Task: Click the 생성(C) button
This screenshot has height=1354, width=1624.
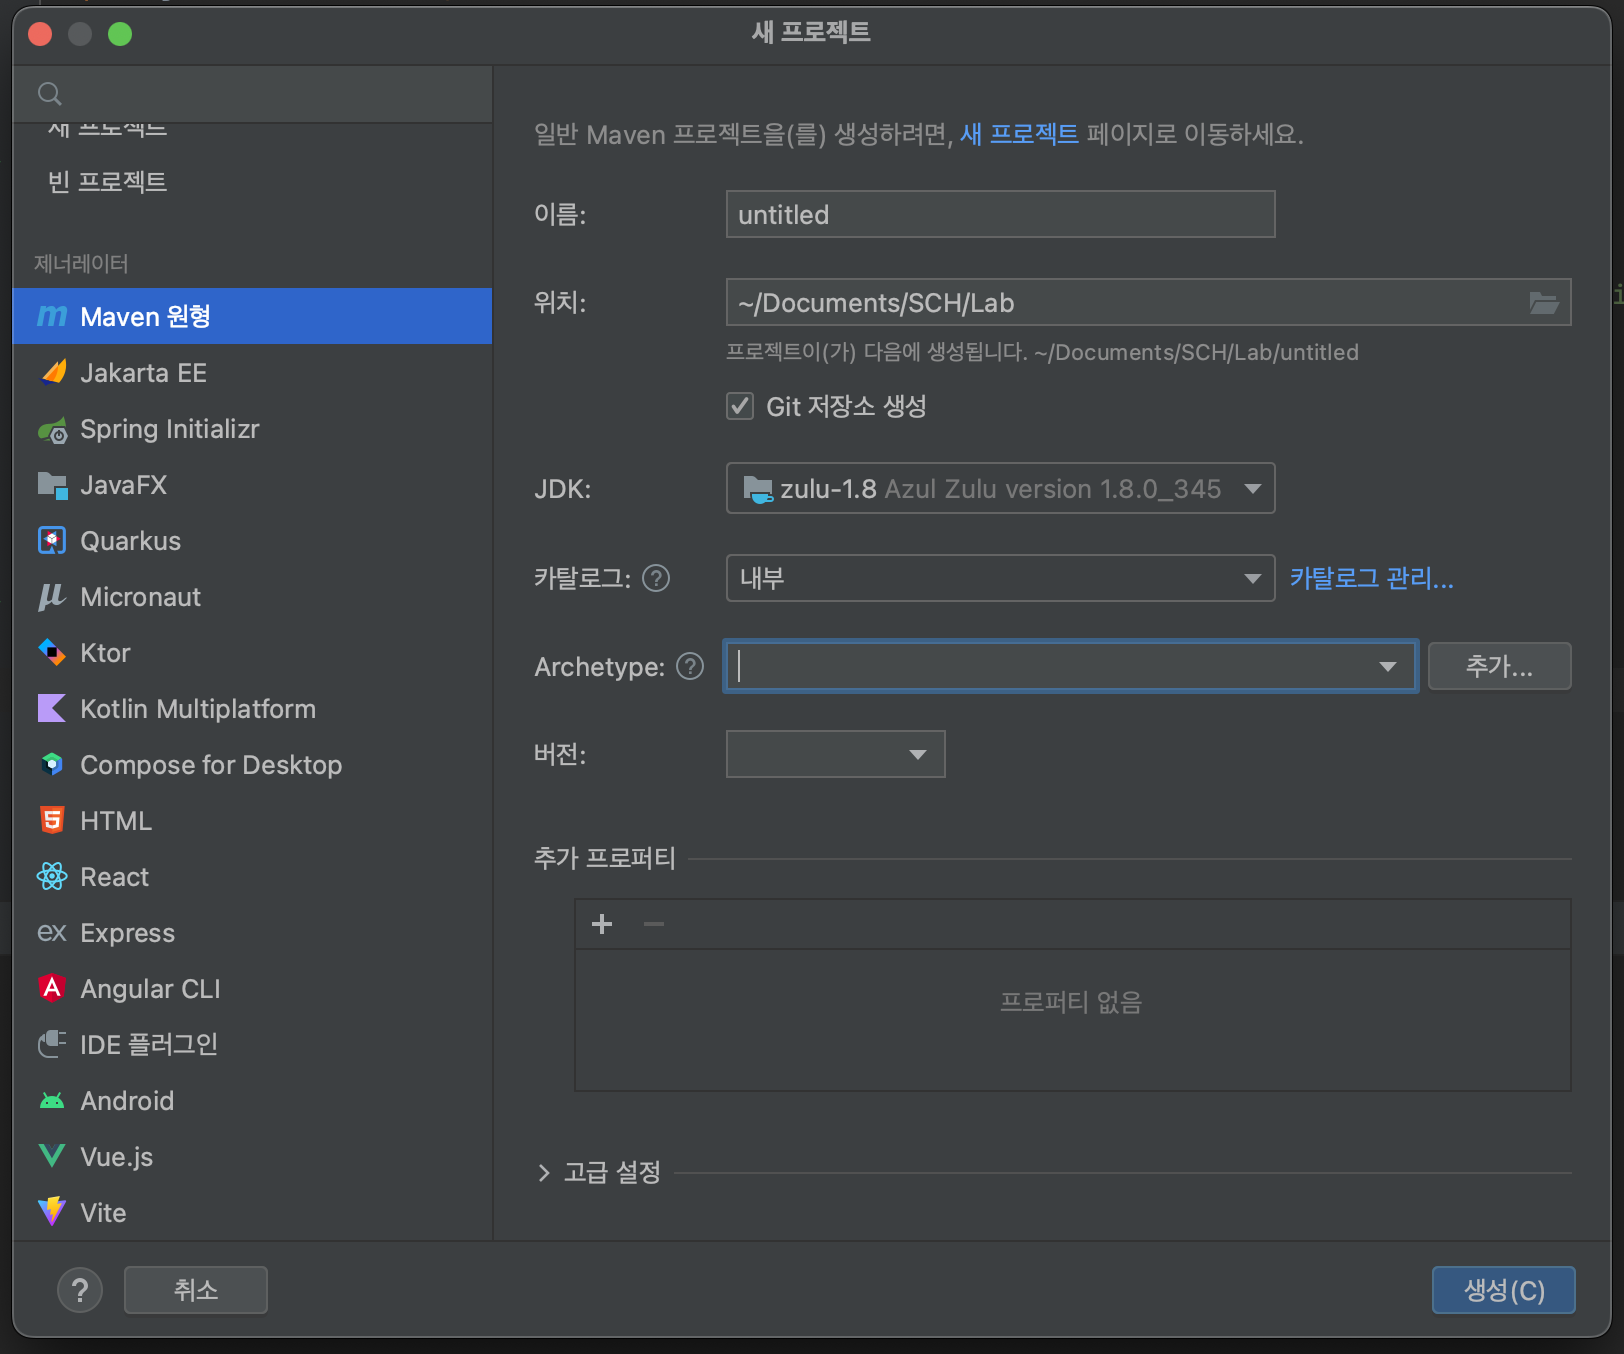Action: 1504,1290
